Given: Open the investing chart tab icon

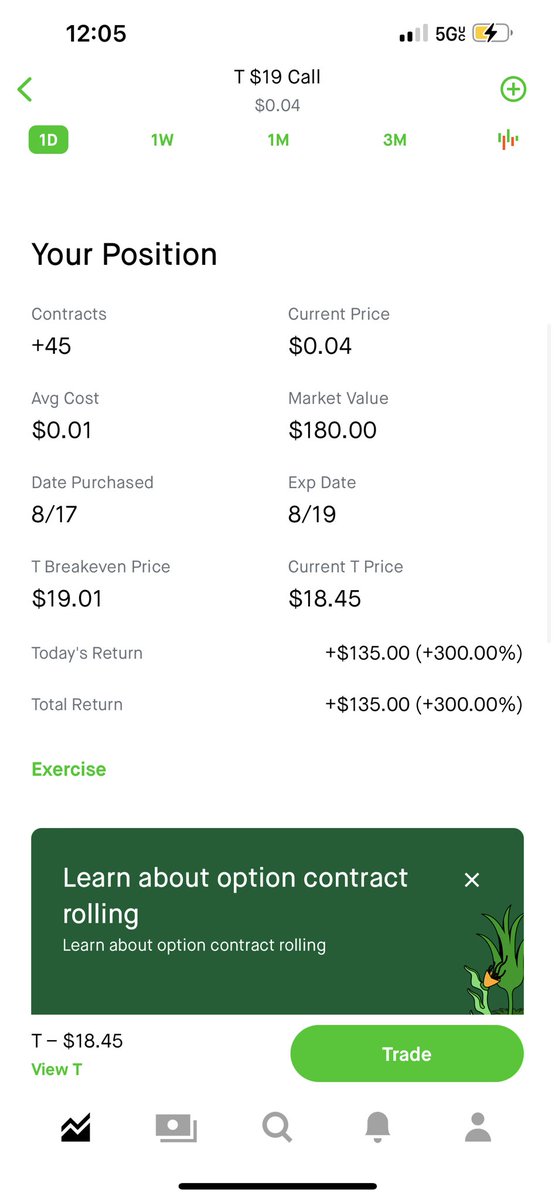Looking at the screenshot, I should coord(76,1128).
